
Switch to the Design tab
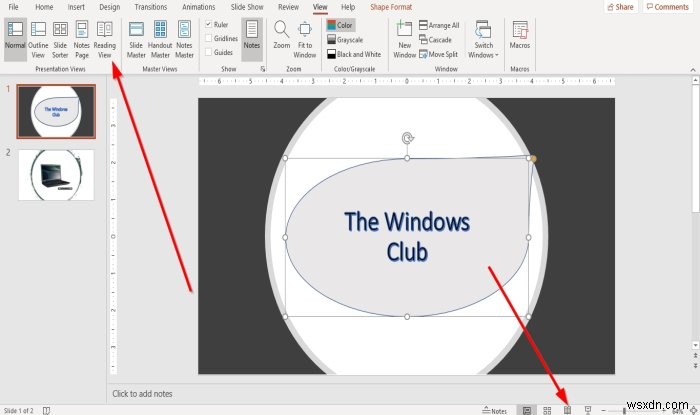(110, 7)
